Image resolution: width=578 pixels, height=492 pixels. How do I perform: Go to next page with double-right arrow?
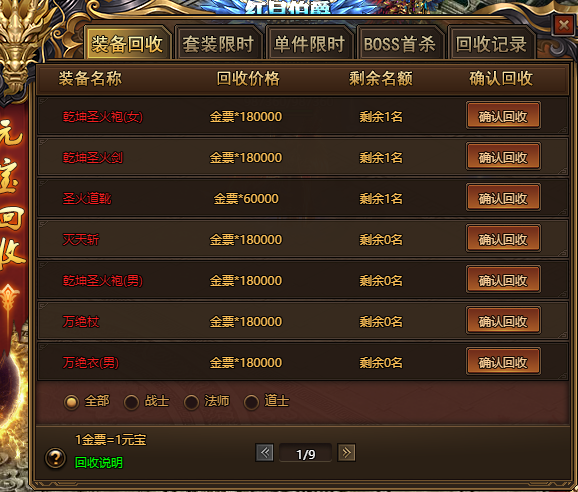[347, 452]
